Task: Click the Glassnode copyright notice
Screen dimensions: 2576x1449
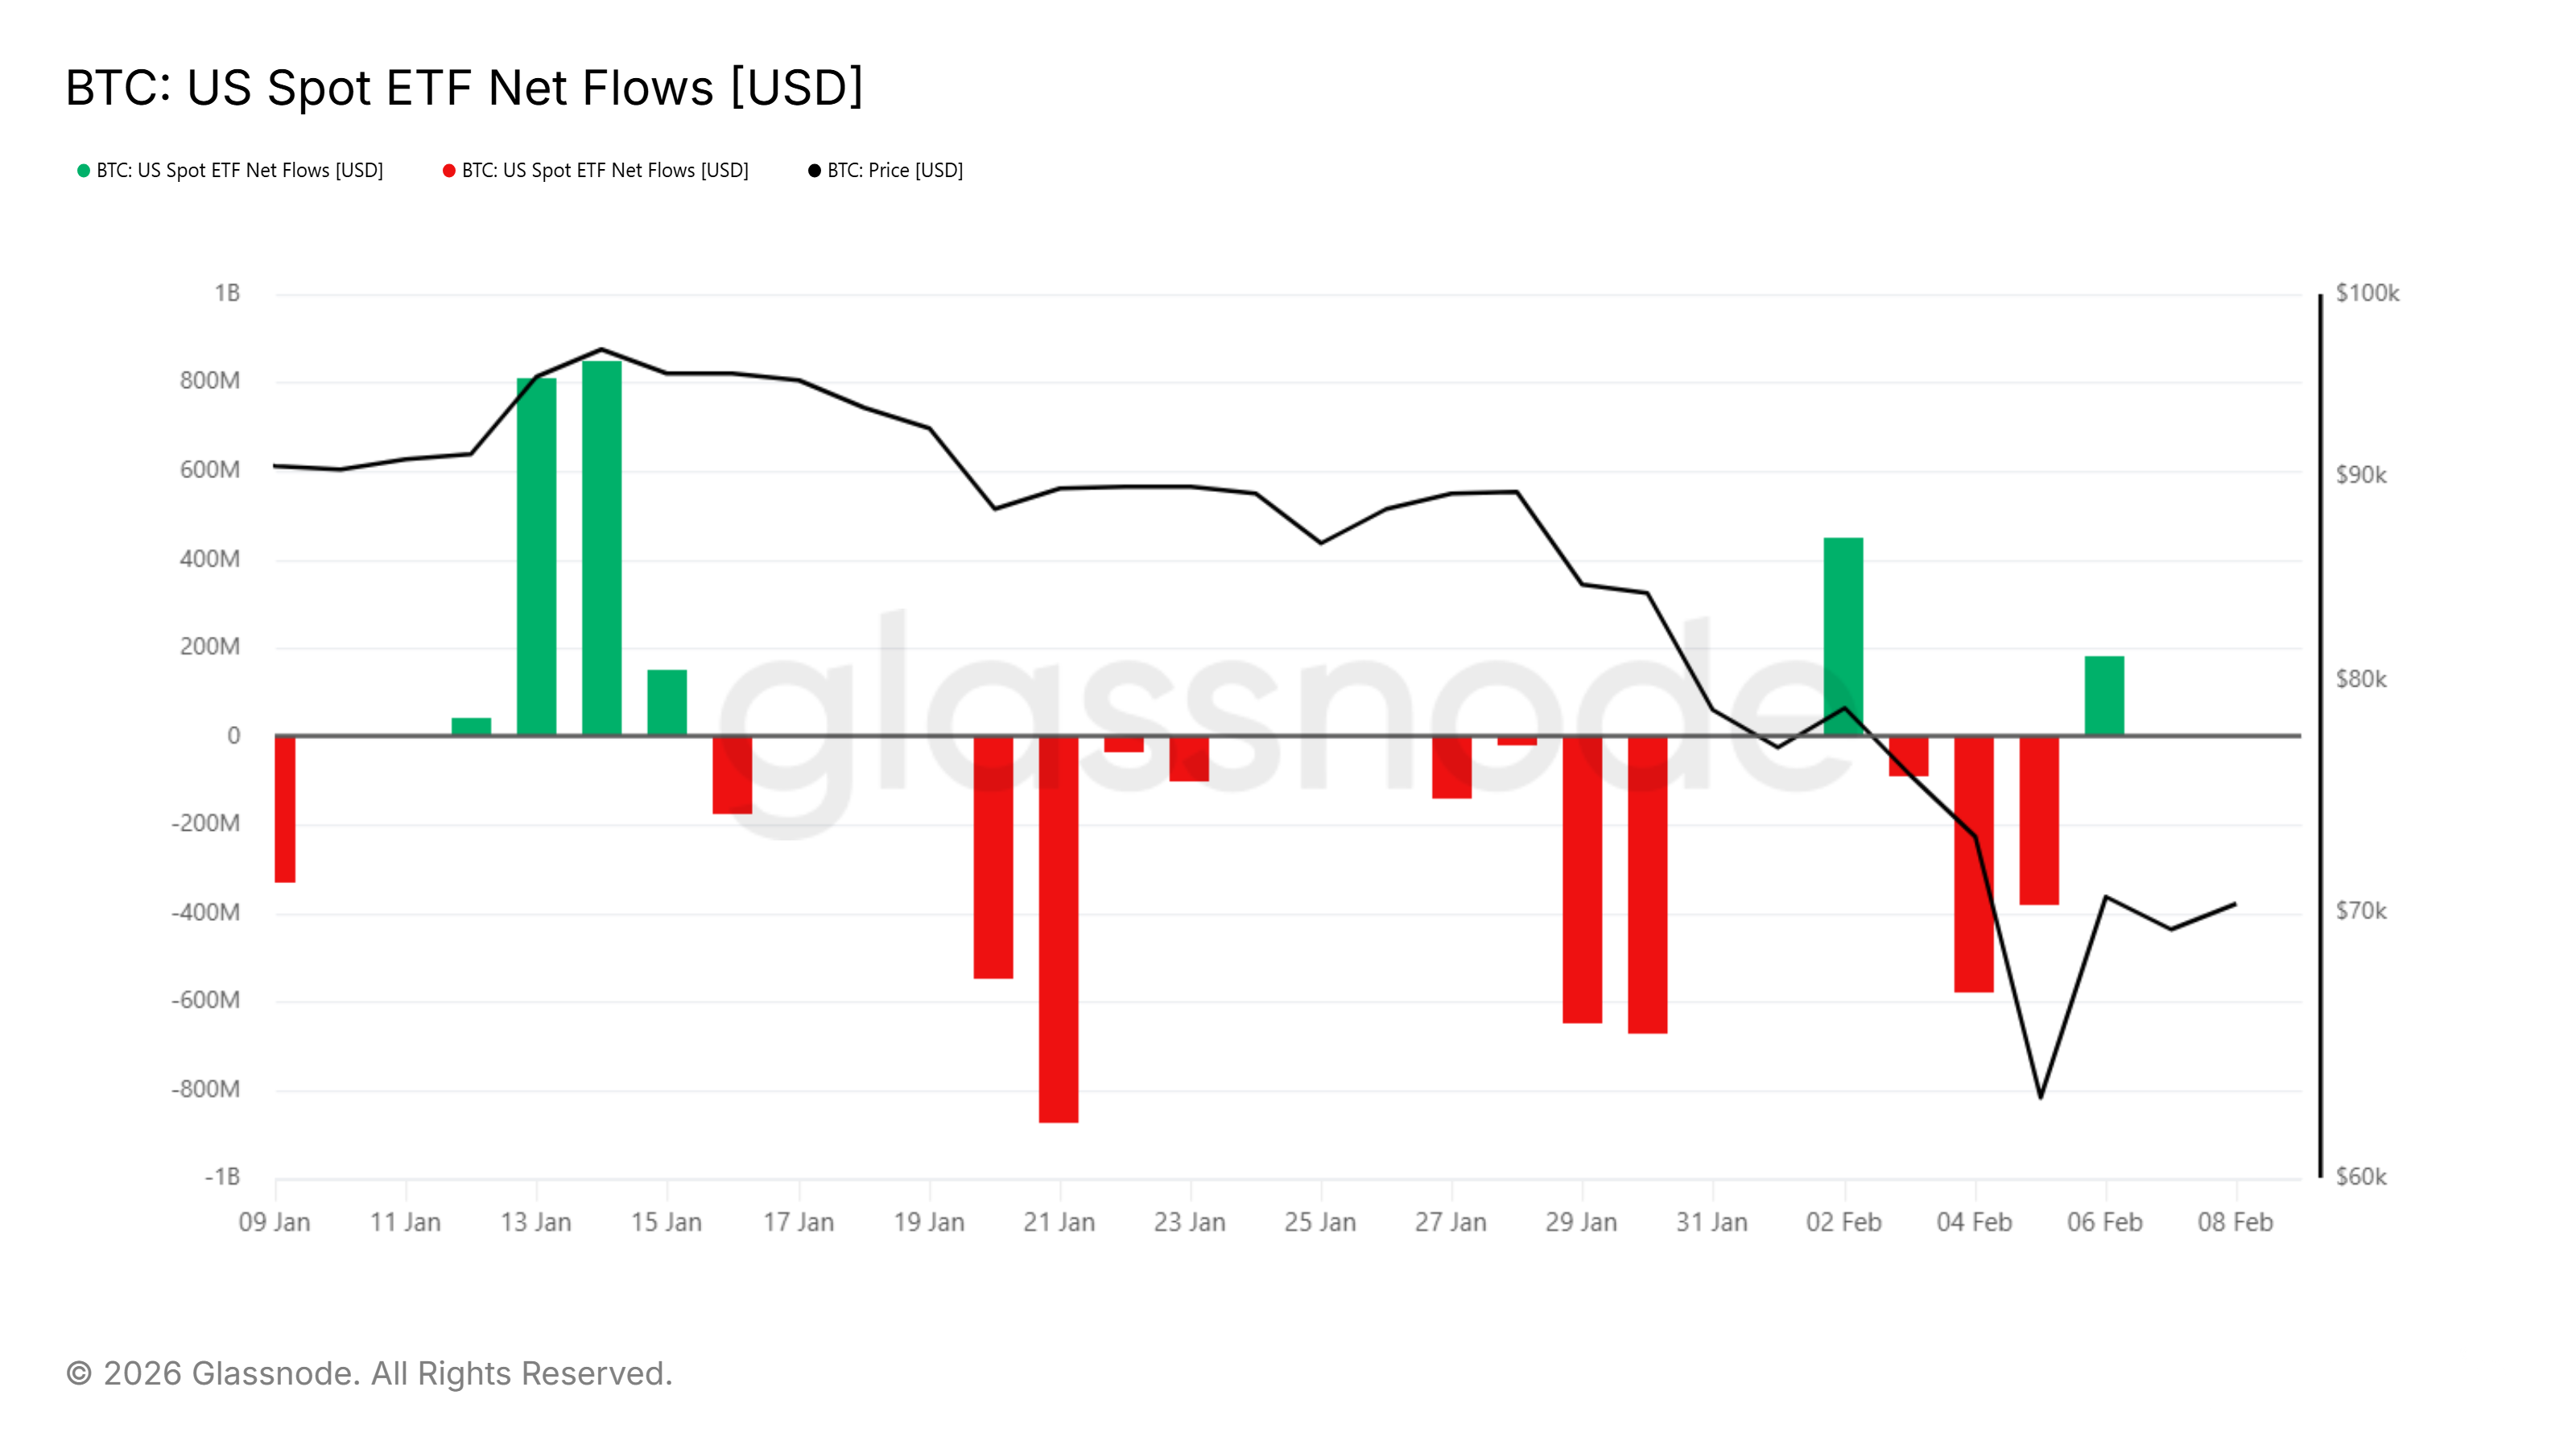Action: [369, 1373]
